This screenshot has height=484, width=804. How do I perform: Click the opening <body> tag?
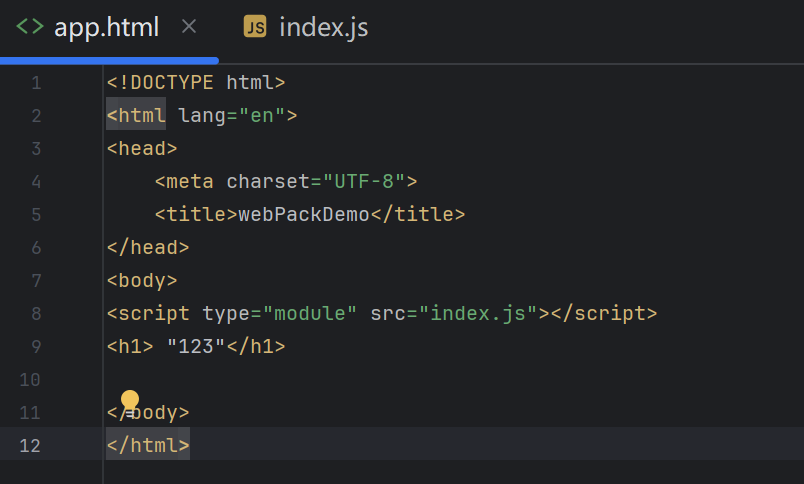click(142, 280)
